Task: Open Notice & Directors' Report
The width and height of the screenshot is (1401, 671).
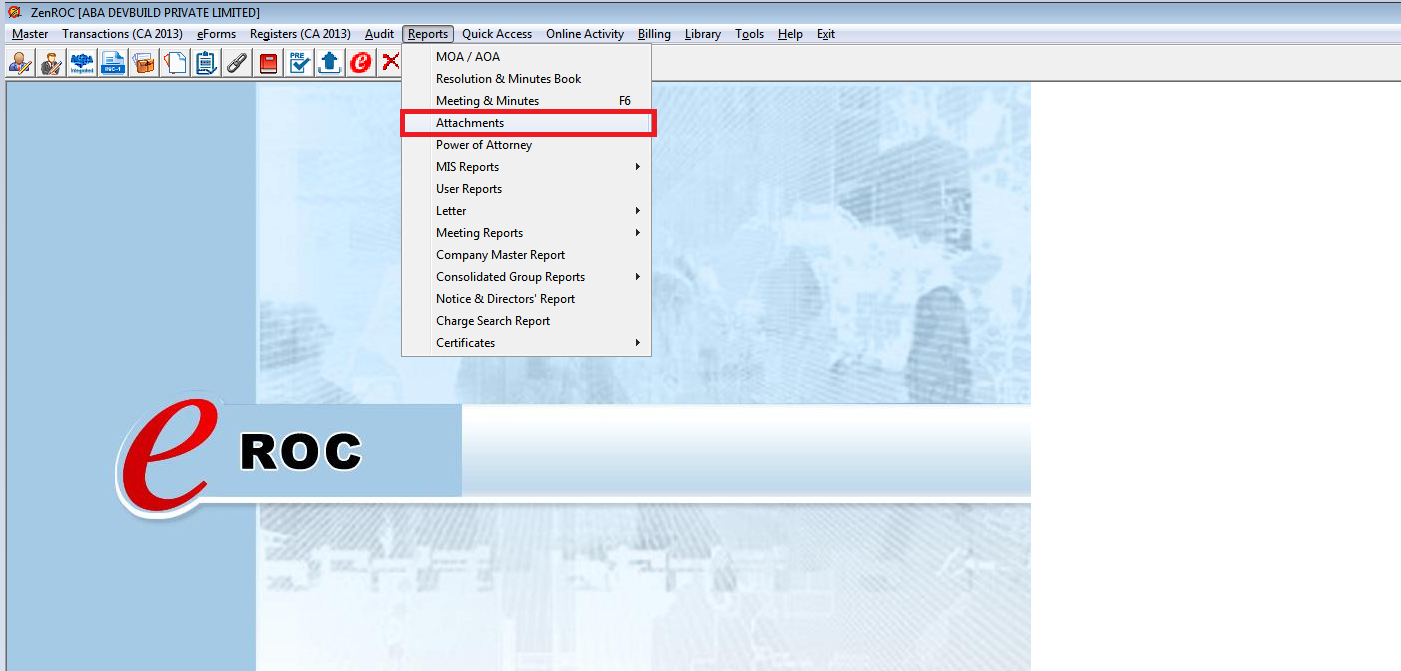Action: point(527,299)
